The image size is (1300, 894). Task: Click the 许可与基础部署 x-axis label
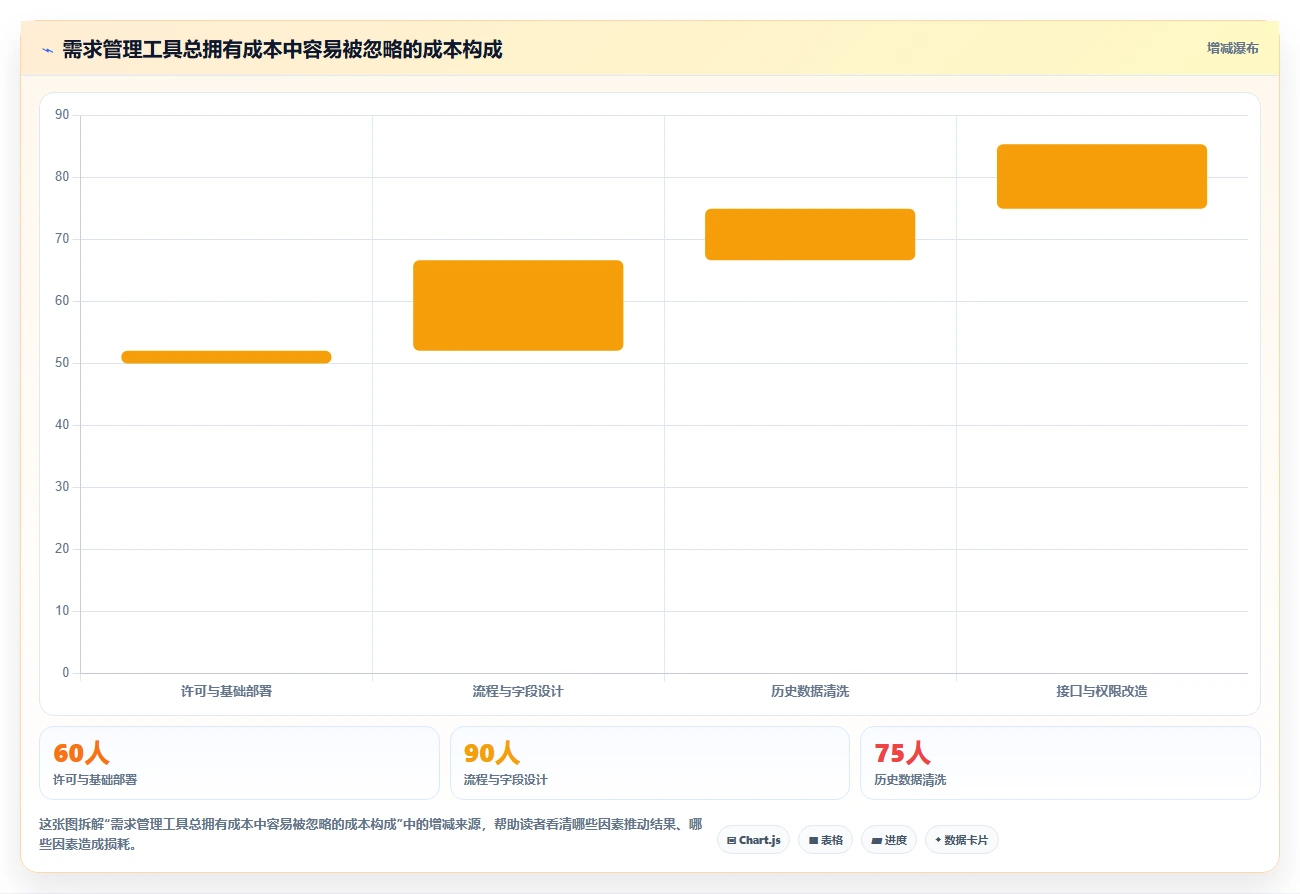point(226,691)
